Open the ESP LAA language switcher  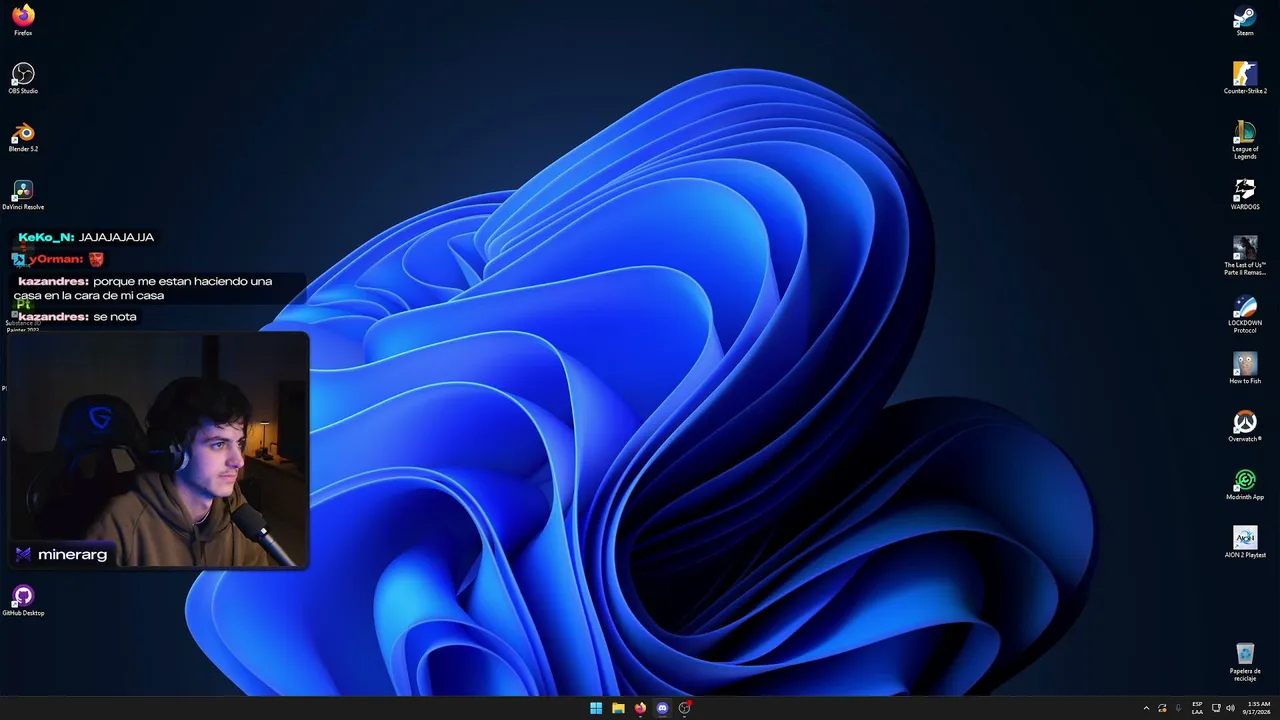tap(1197, 708)
